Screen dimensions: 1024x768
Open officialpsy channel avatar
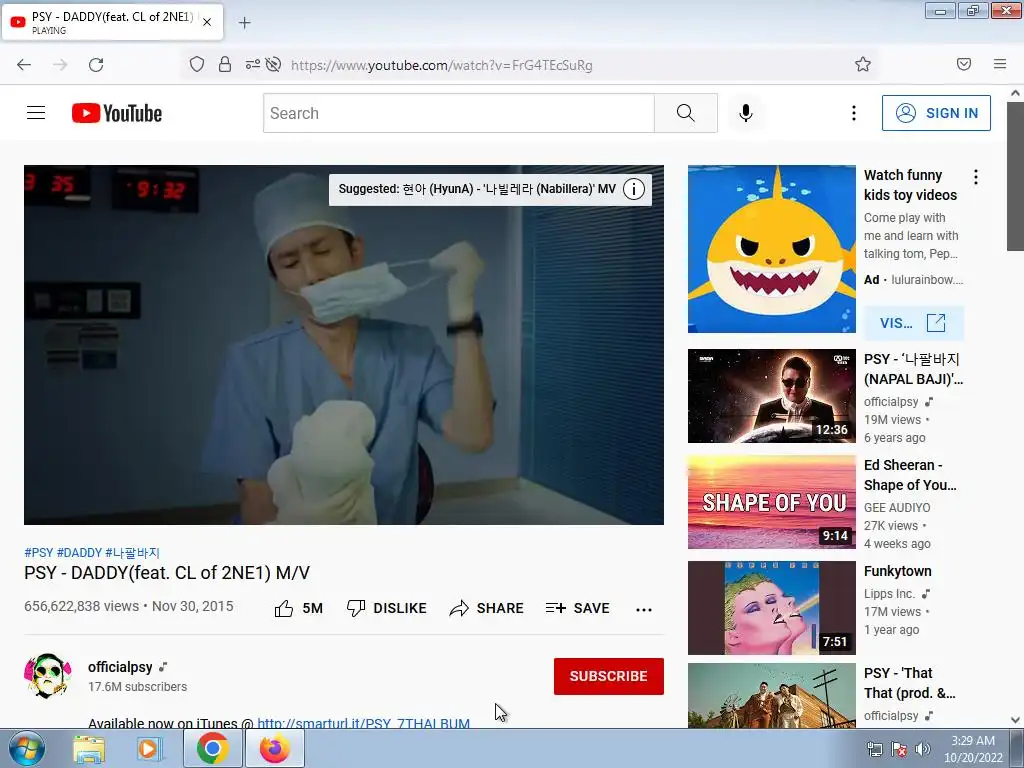click(x=48, y=676)
